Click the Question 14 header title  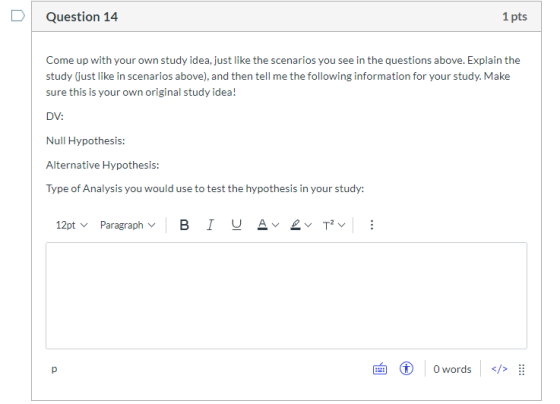pyautogui.click(x=82, y=17)
